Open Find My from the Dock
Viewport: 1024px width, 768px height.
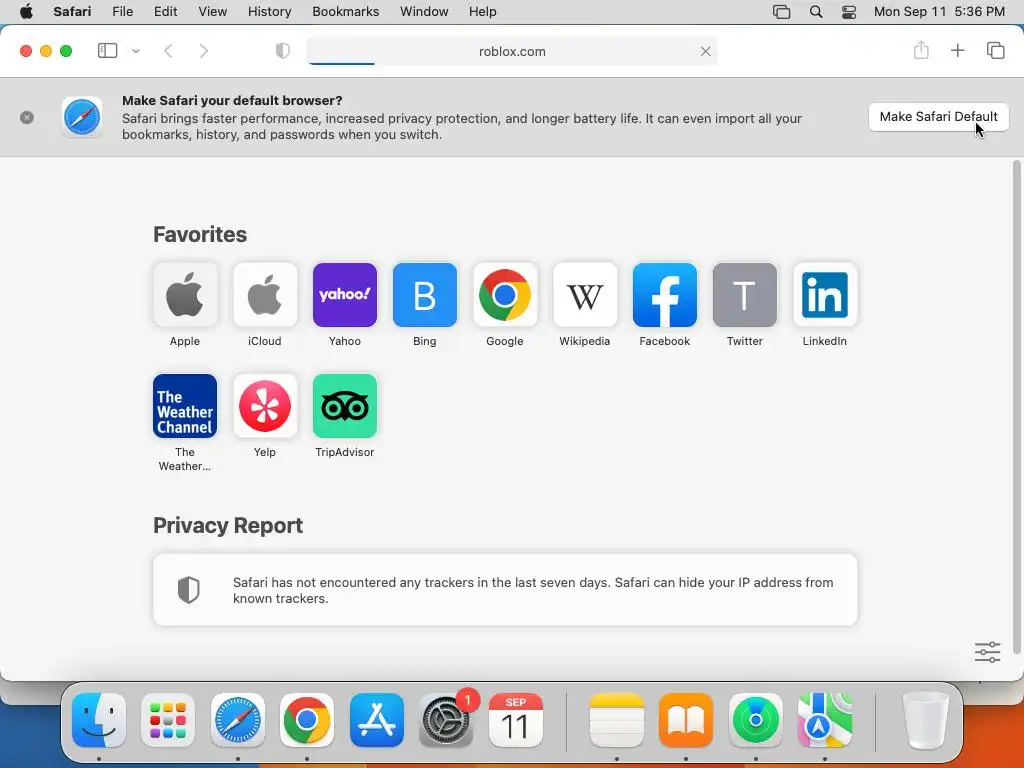point(756,720)
